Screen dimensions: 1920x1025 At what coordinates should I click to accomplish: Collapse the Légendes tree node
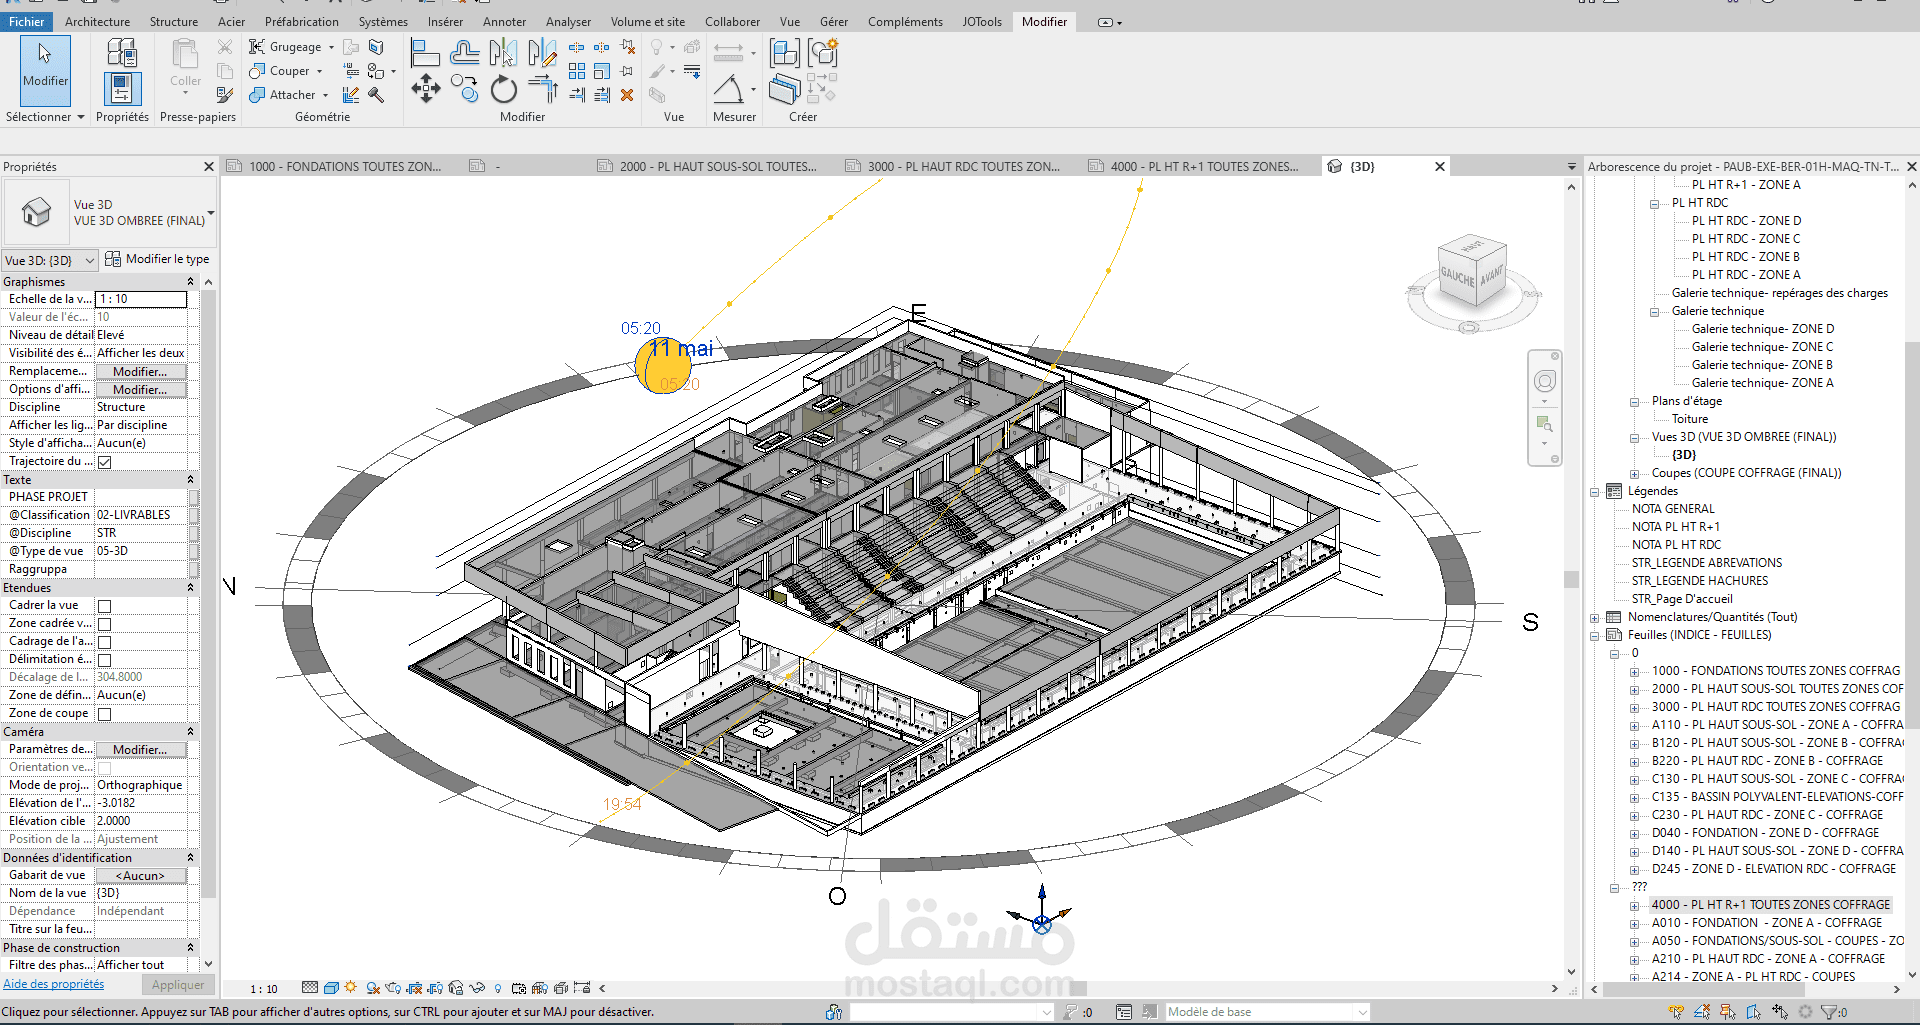pos(1595,491)
